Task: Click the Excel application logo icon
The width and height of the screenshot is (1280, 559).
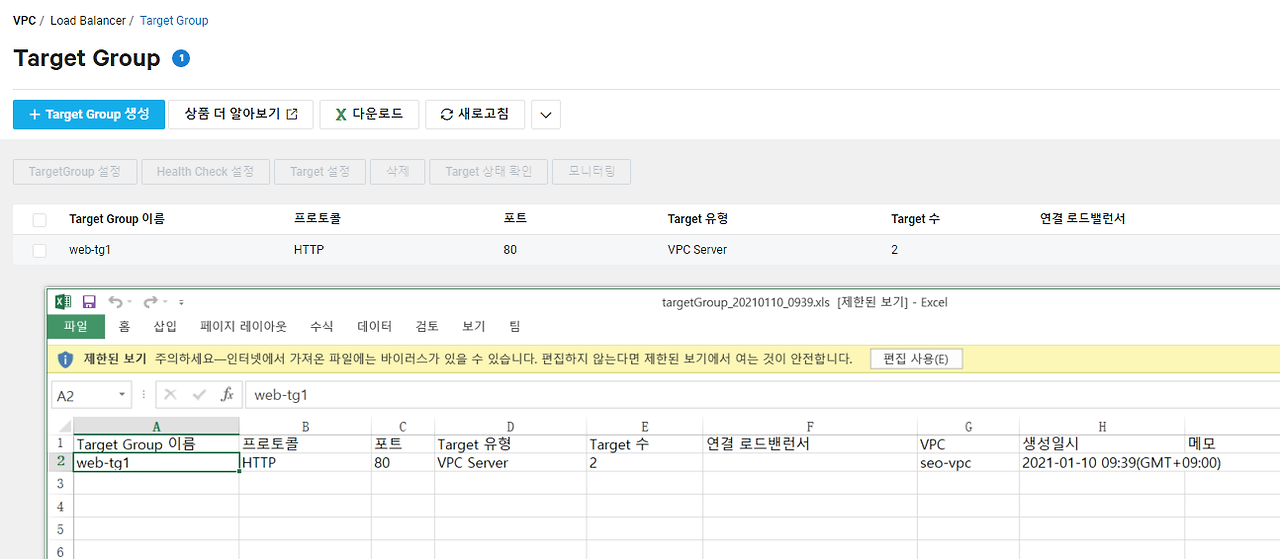Action: tap(63, 302)
